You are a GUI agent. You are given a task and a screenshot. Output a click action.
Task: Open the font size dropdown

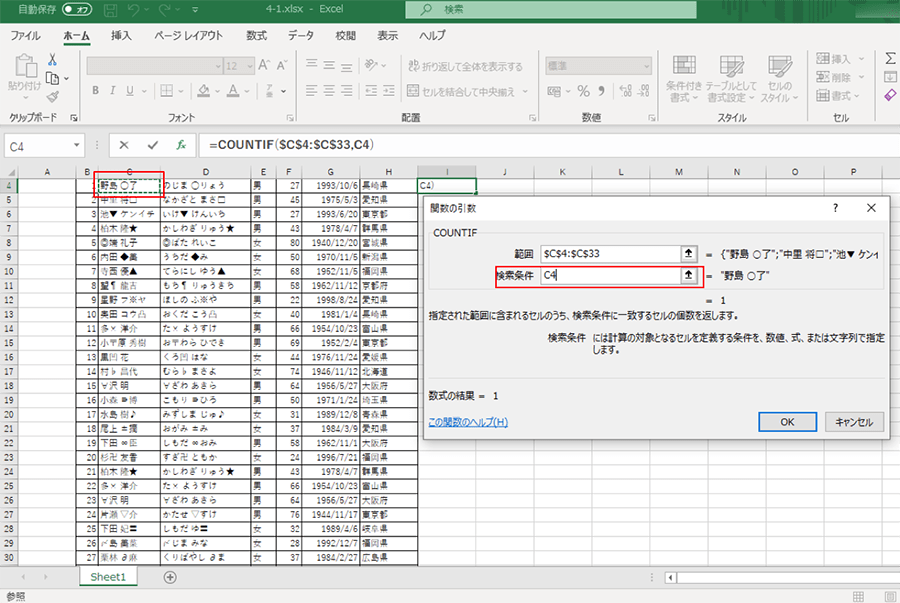[250, 67]
